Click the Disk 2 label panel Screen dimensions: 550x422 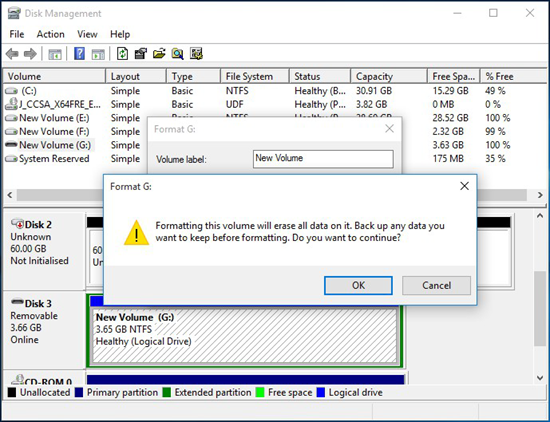tap(44, 251)
